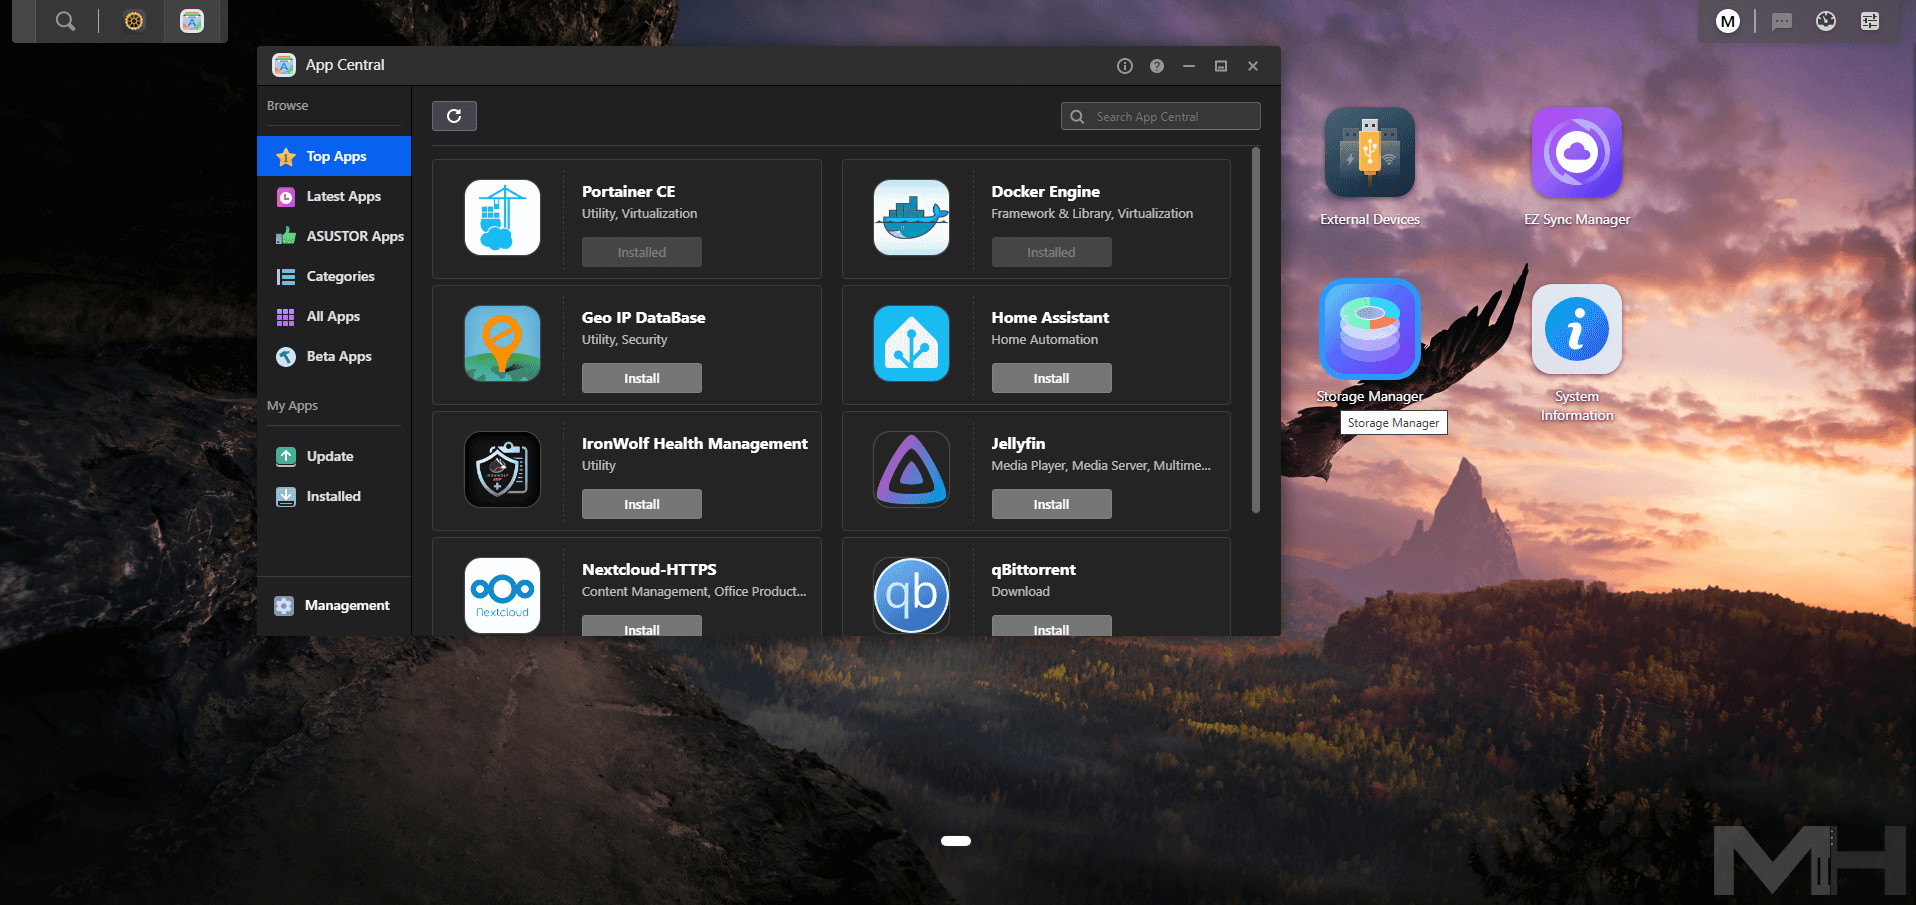Open the Geo IP DataBase title link
Viewport: 1916px width, 905px height.
643,317
